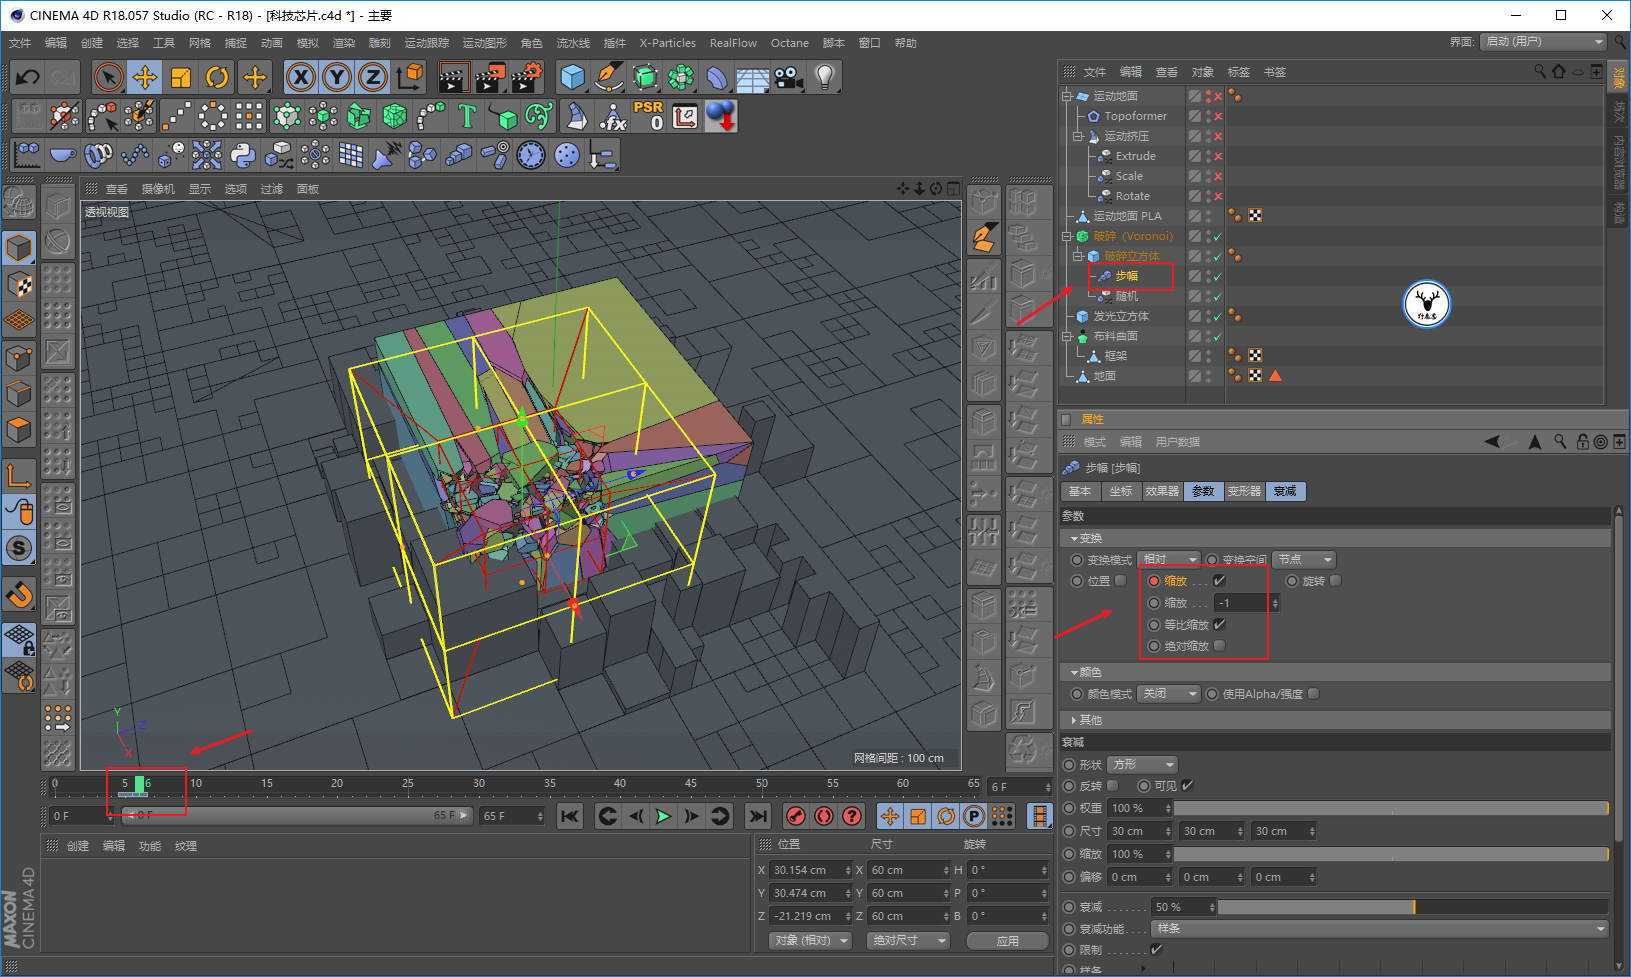Click the falloff 缩放 100% slider bar

pos(1391,854)
